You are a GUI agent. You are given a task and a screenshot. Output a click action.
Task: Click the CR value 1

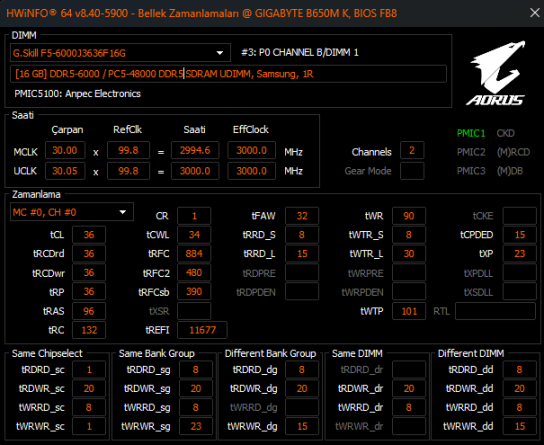[194, 216]
